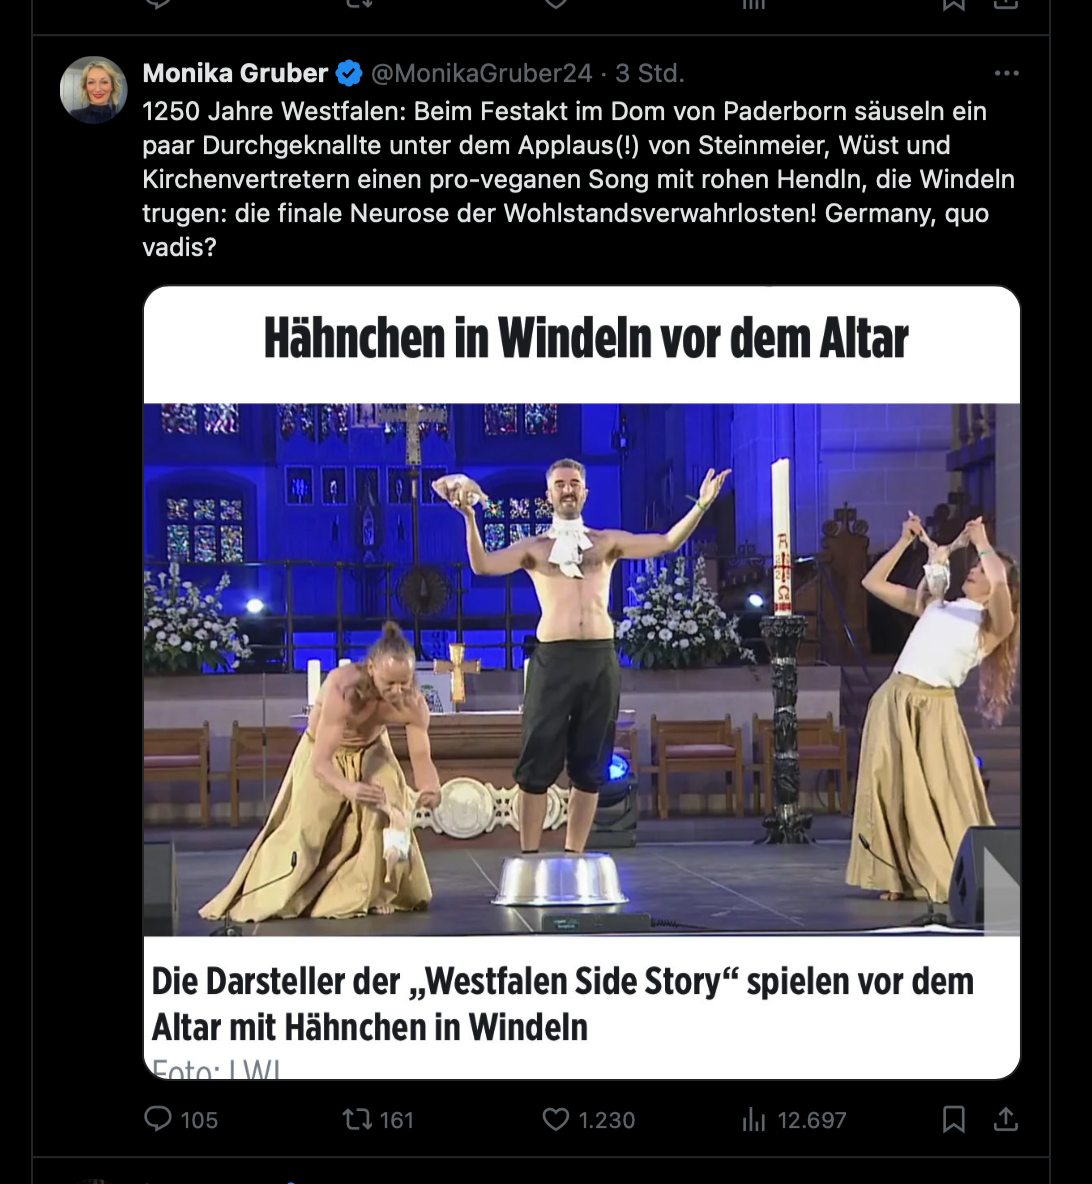Click the tweet text about 1250 Jahre Westfalen
This screenshot has width=1092, height=1184.
pyautogui.click(x=578, y=179)
